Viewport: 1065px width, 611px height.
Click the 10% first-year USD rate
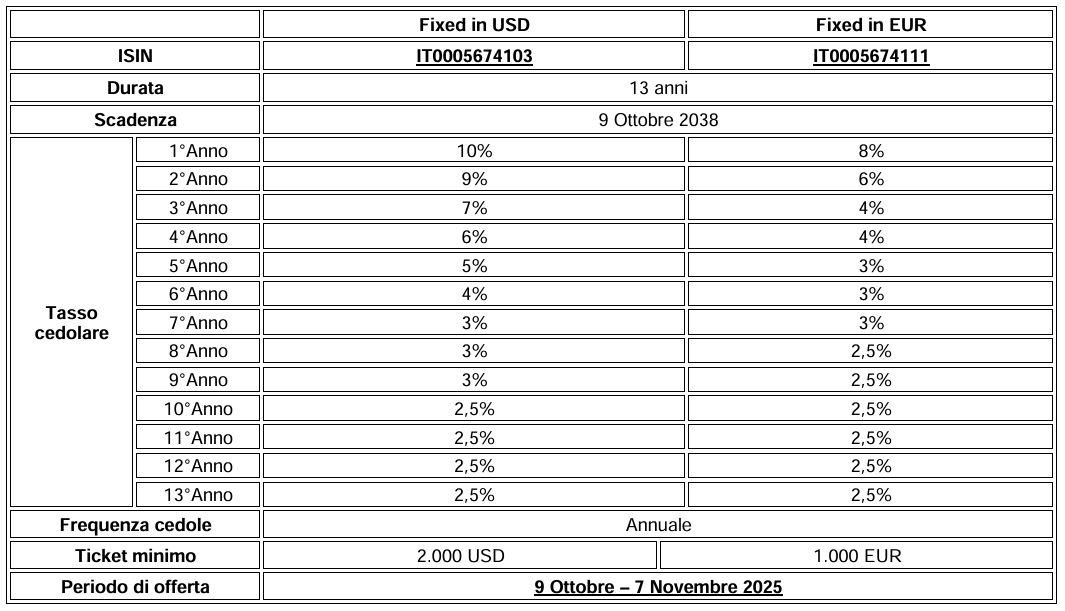tap(474, 151)
